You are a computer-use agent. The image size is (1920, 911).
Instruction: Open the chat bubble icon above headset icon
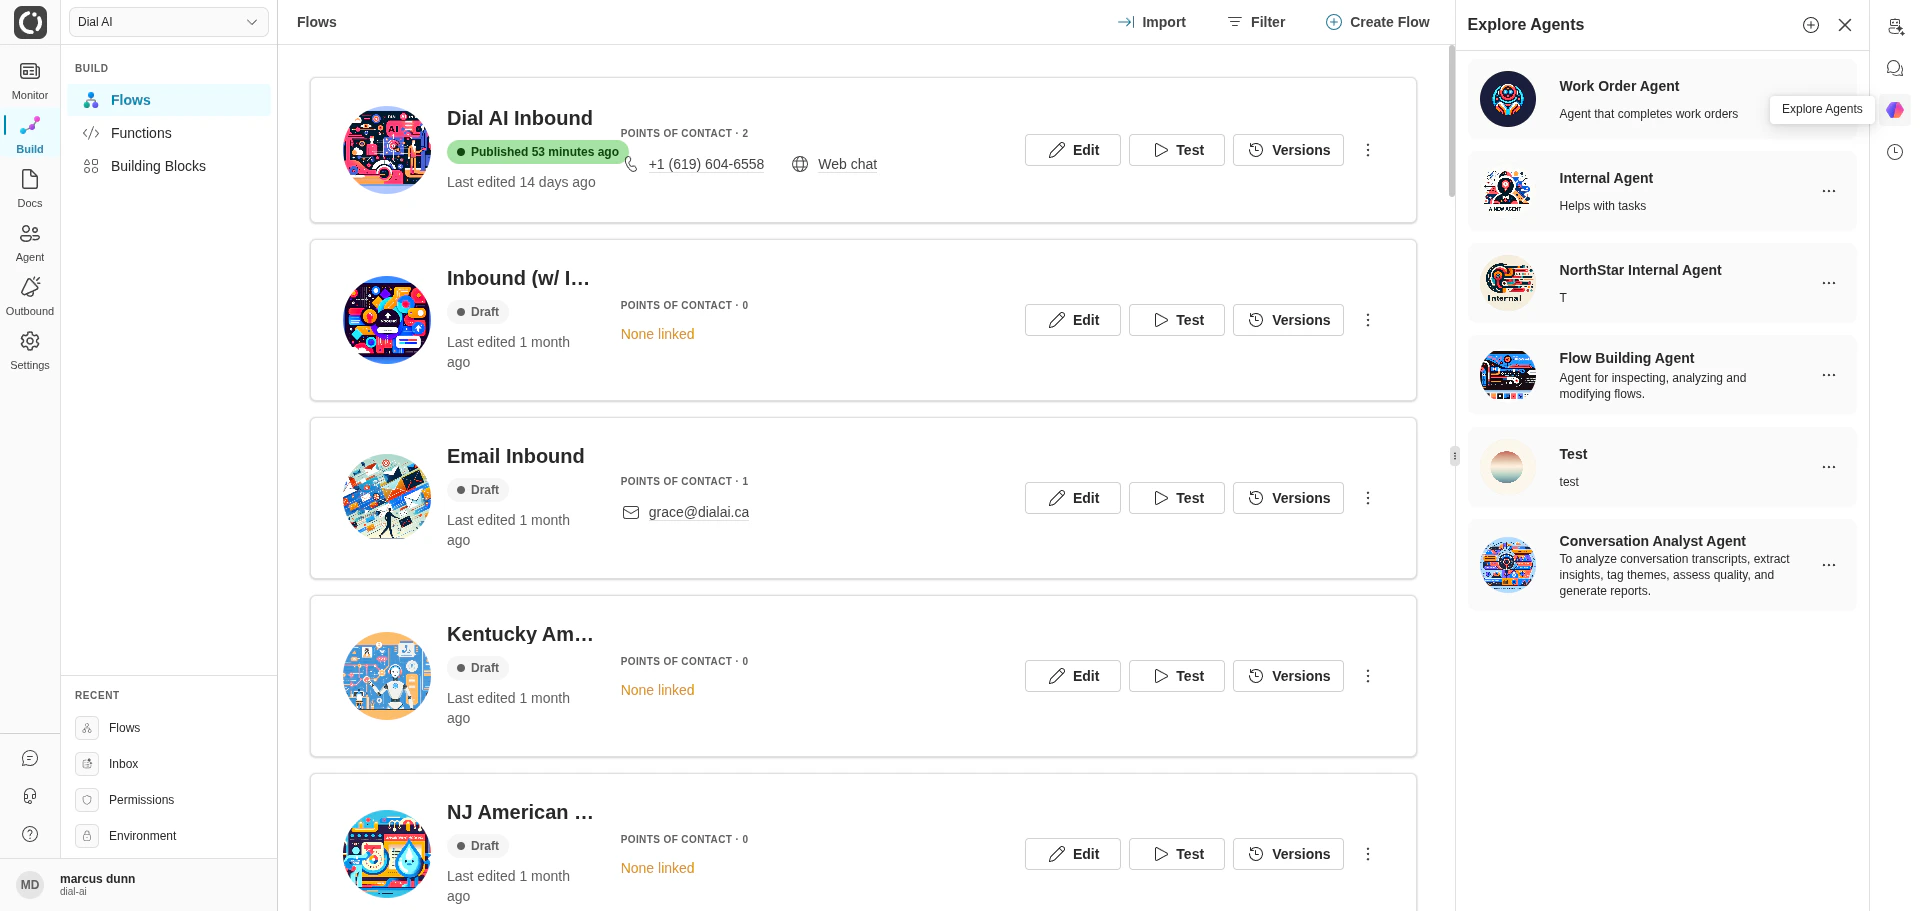tap(30, 759)
